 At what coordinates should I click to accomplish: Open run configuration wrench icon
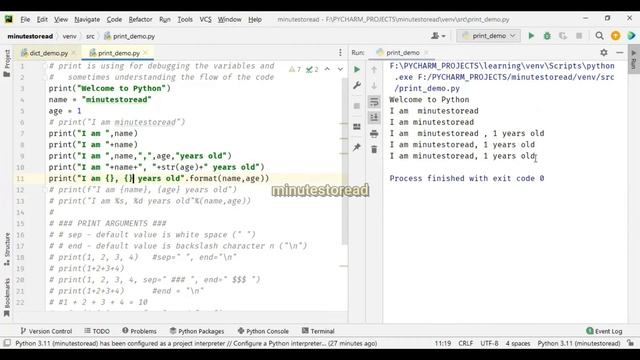[x=357, y=85]
